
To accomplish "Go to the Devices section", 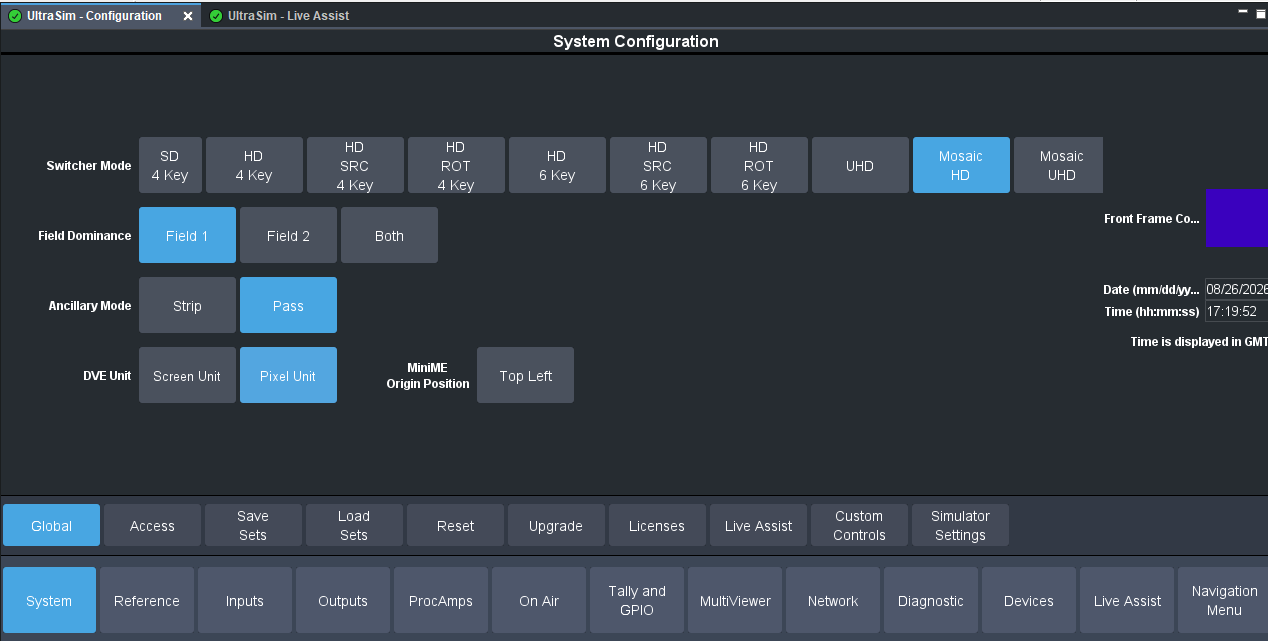I will (x=1029, y=600).
